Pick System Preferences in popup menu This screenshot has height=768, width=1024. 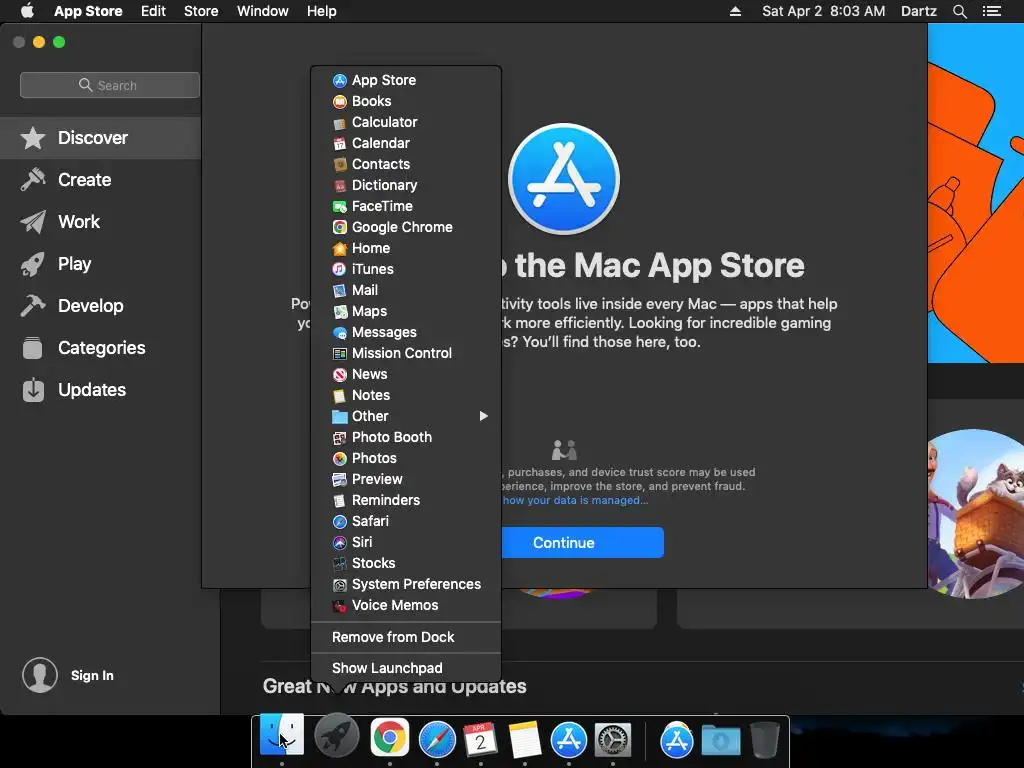(x=406, y=584)
